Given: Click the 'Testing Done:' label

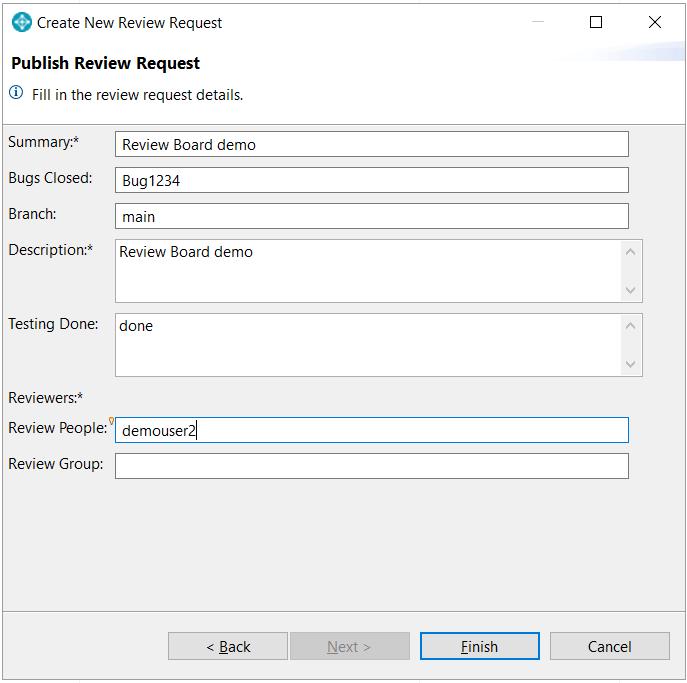Looking at the screenshot, I should pos(53,324).
